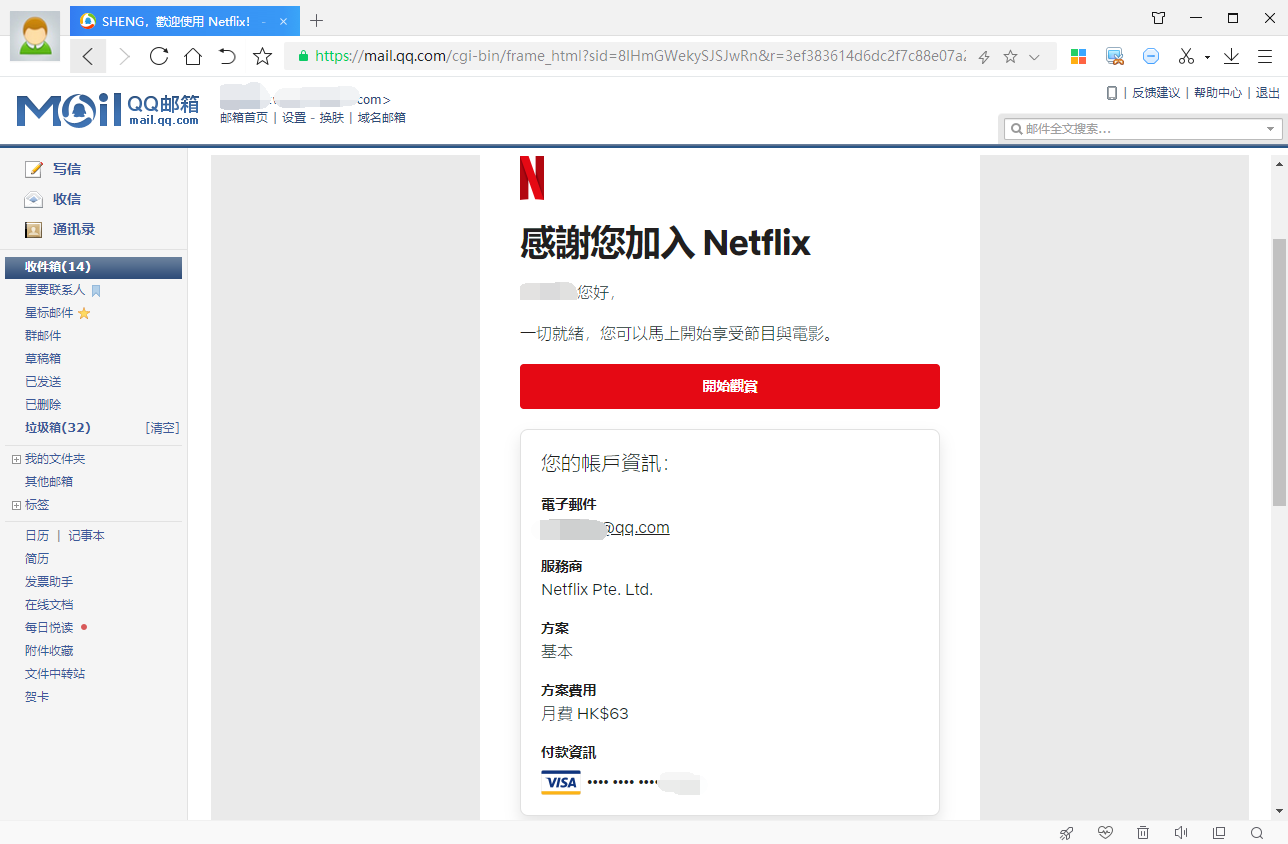Image resolution: width=1288 pixels, height=844 pixels.
Task: Click the speaker mute icon in status bar
Action: [x=1181, y=832]
